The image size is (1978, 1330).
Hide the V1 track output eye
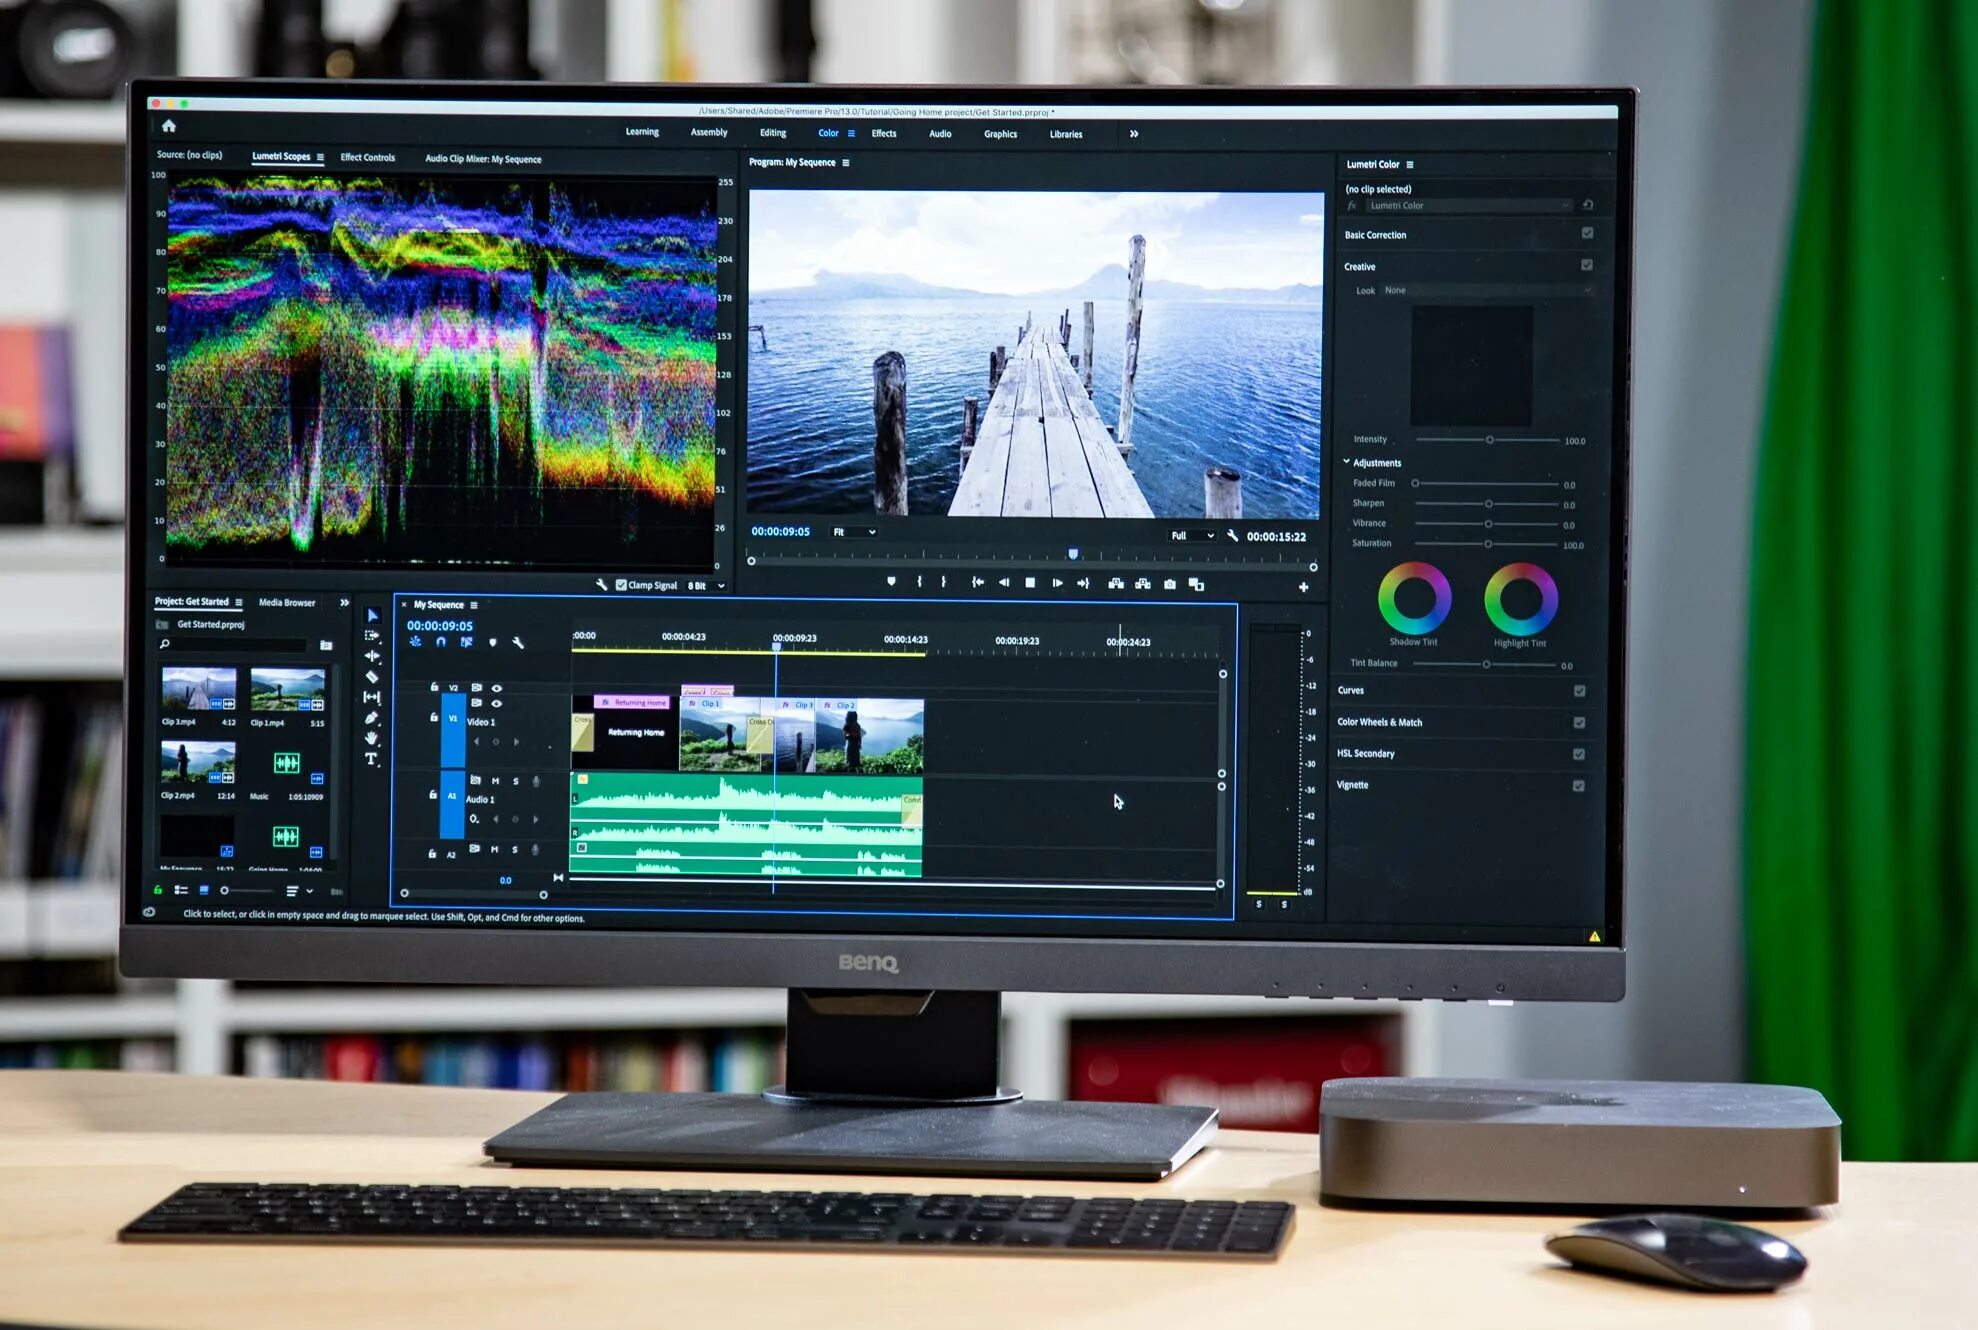(496, 703)
